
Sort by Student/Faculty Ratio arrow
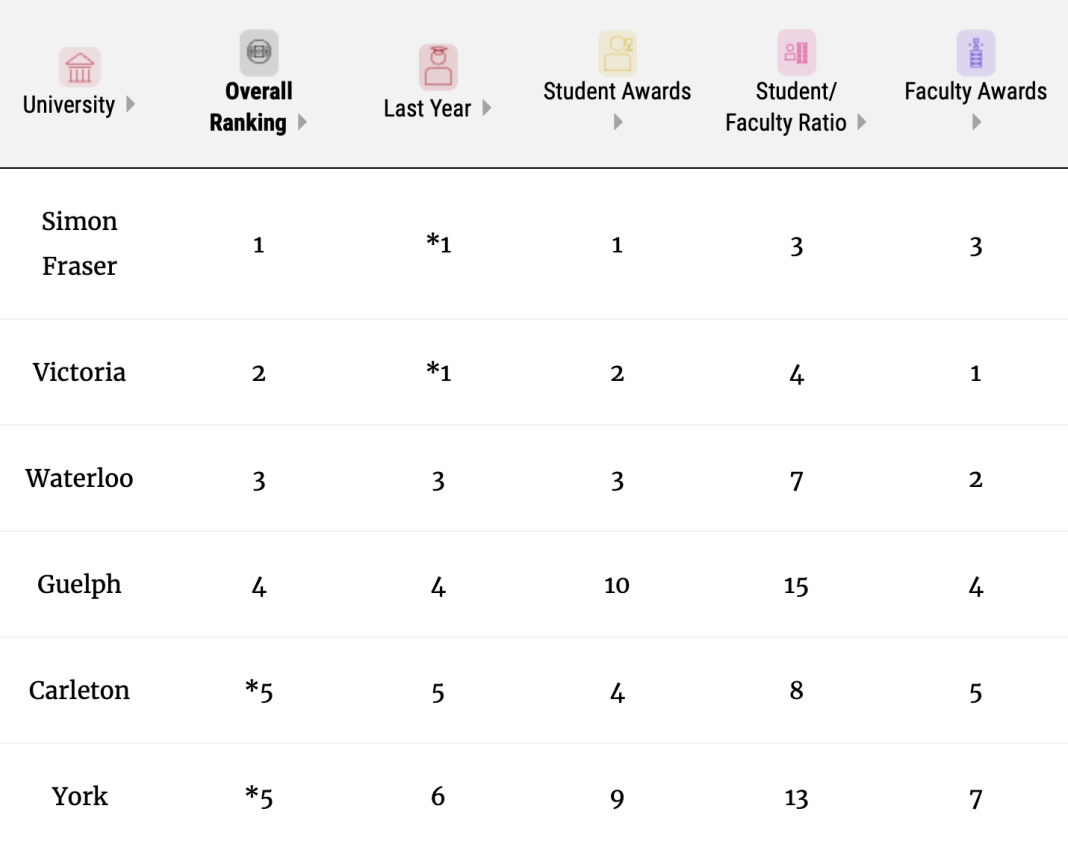click(x=862, y=124)
